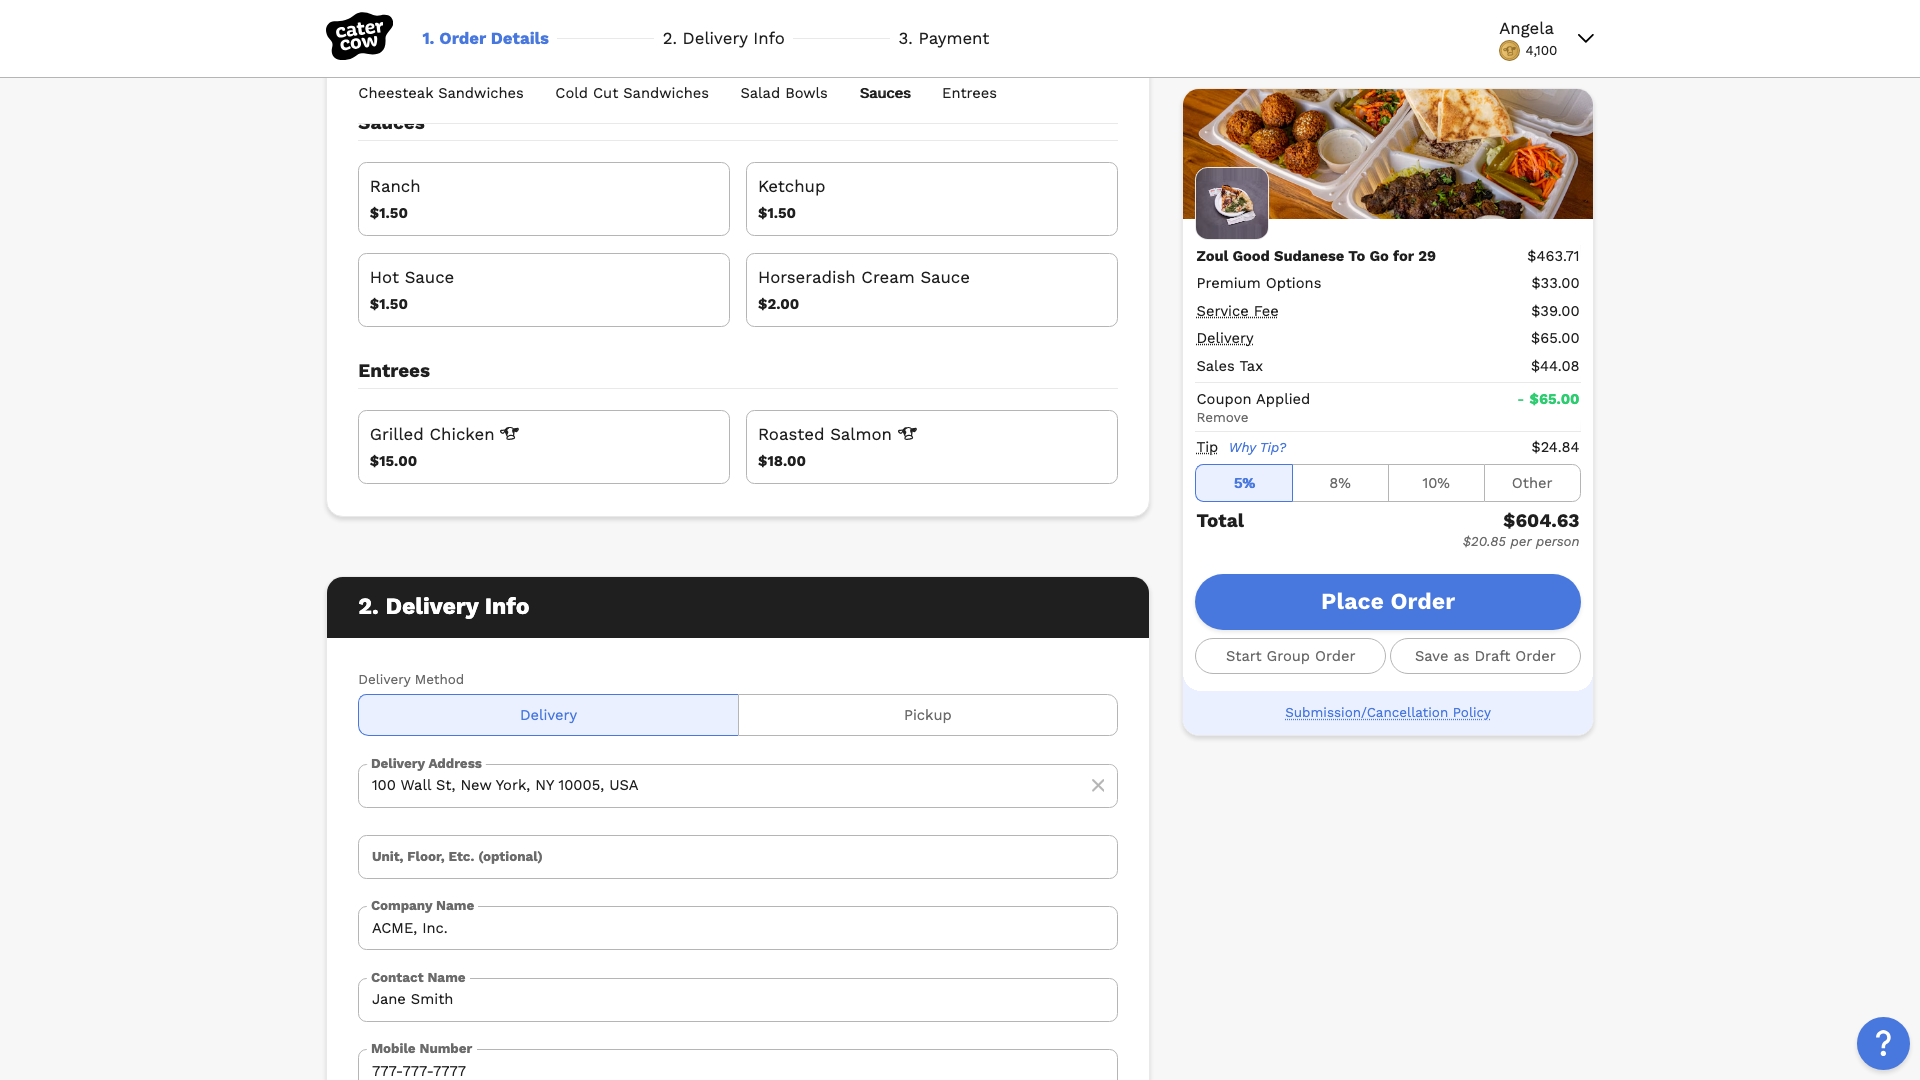The width and height of the screenshot is (1920, 1080).
Task: Click the Mobile Number field
Action: pyautogui.click(x=738, y=1065)
